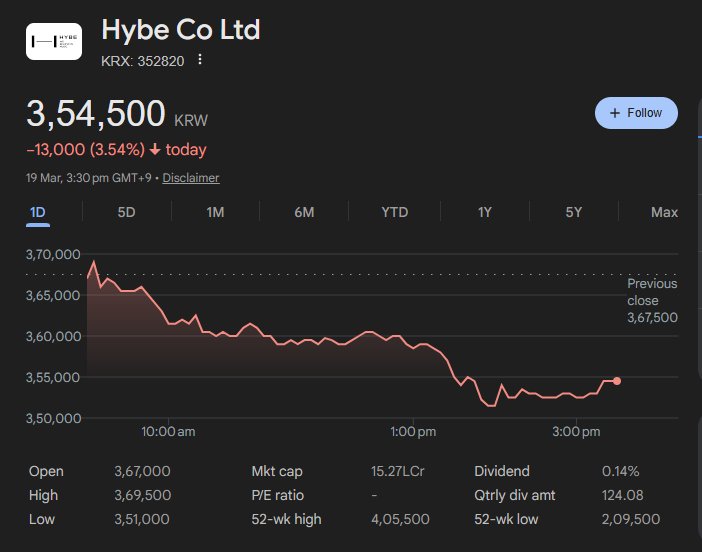Viewport: 702px width, 552px height.
Task: Open the Disclaimer link
Action: tap(191, 178)
